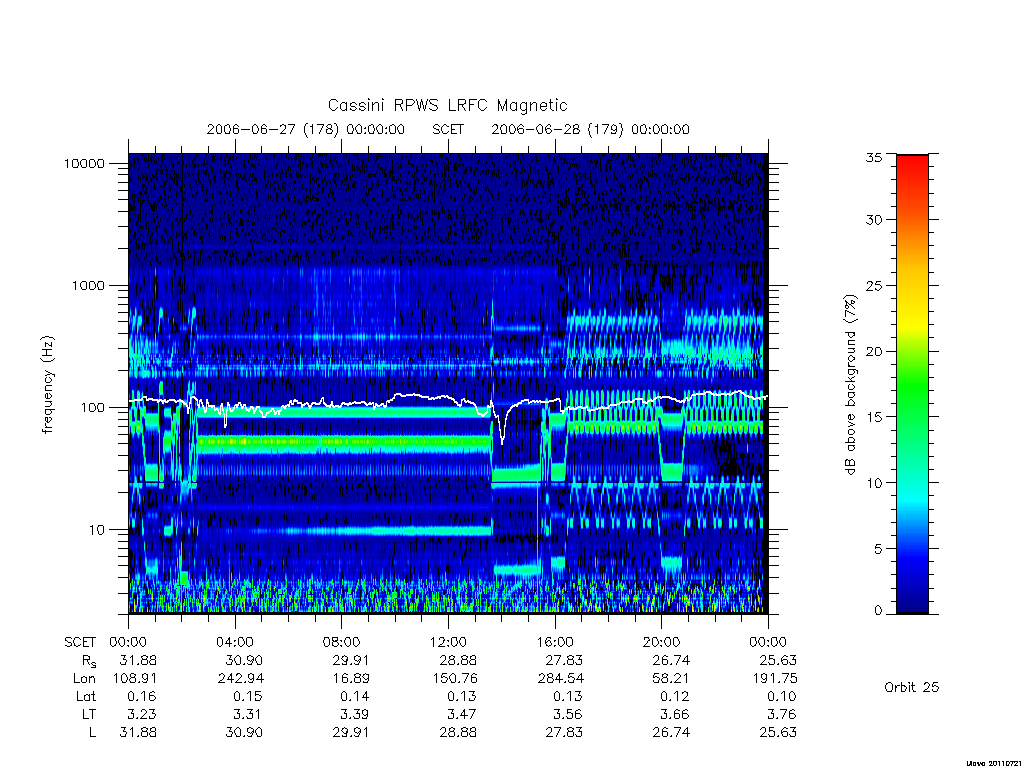
Task: Click the '100' frequency tick label
Action: [92, 408]
